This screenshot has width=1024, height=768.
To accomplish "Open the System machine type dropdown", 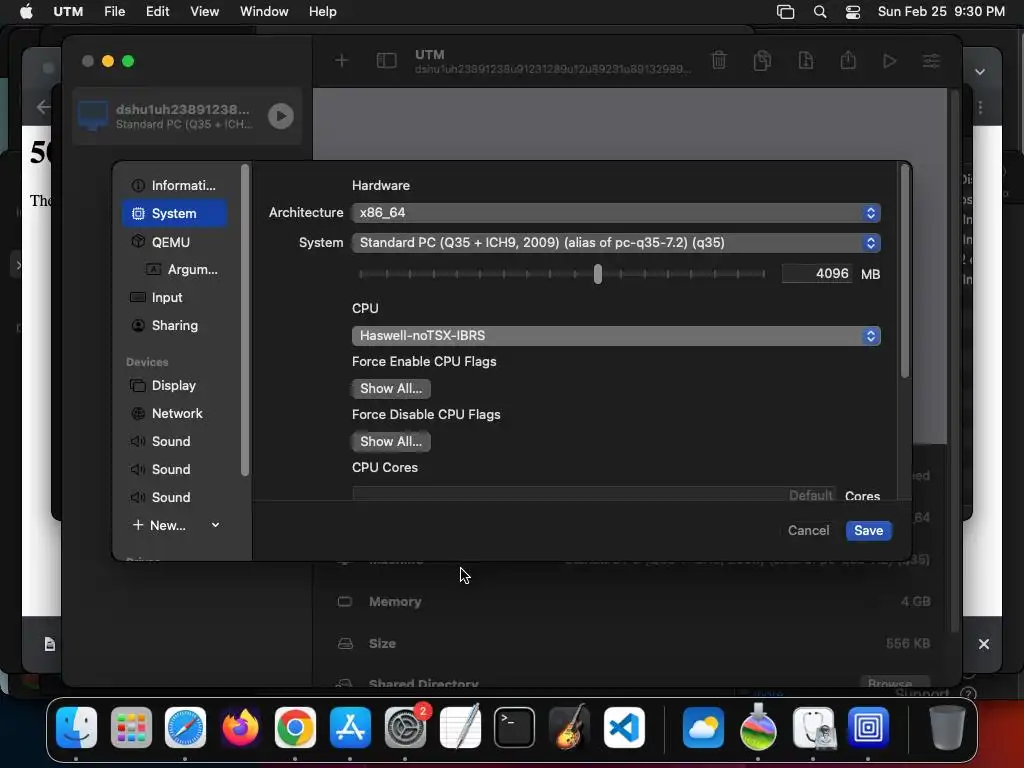I will (616, 243).
